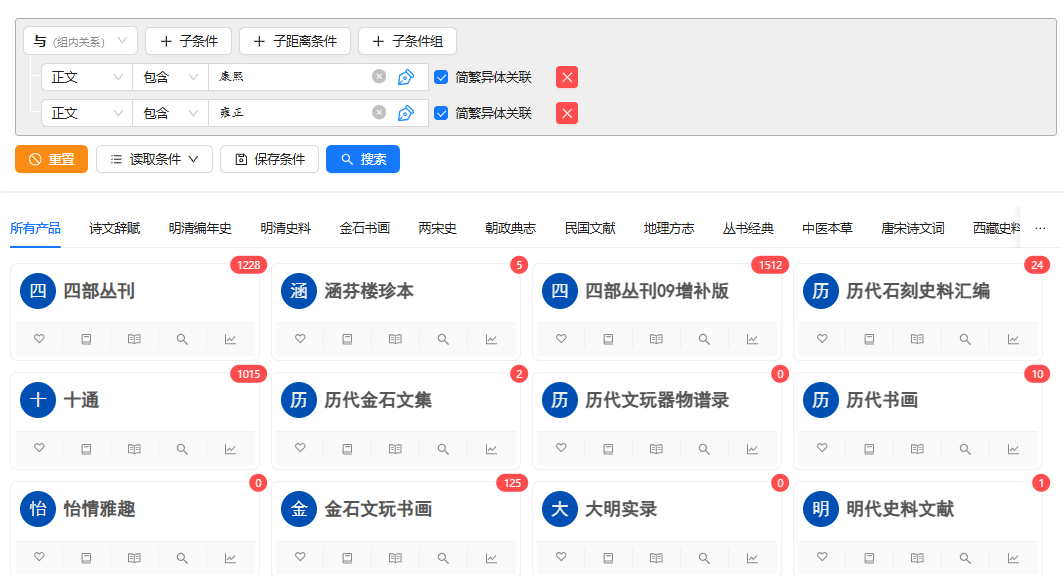1064x576 pixels.
Task: Clear the 康熙 search text with the x icon
Action: pos(379,77)
